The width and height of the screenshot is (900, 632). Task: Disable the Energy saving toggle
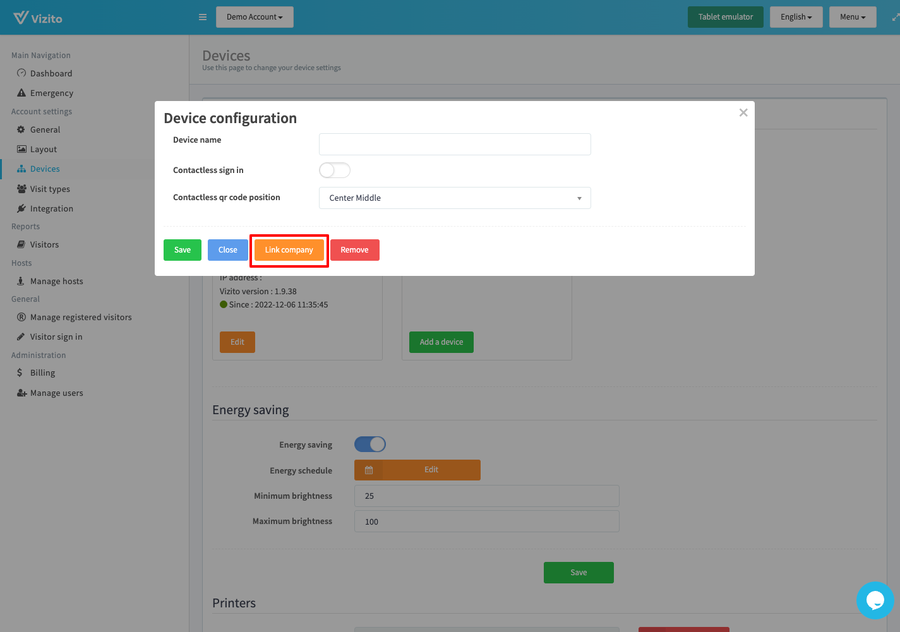tap(370, 445)
